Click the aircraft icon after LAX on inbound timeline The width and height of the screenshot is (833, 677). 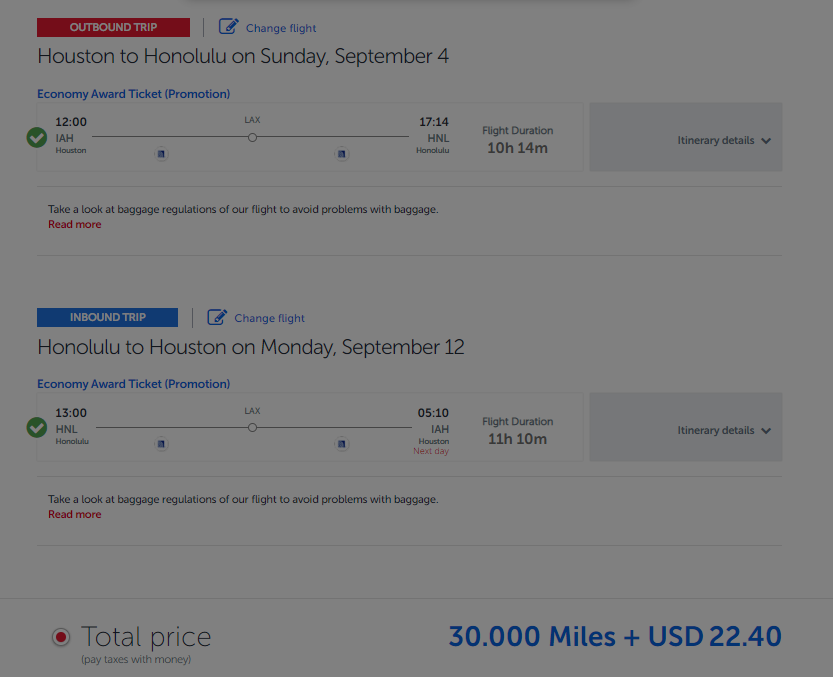[341, 443]
